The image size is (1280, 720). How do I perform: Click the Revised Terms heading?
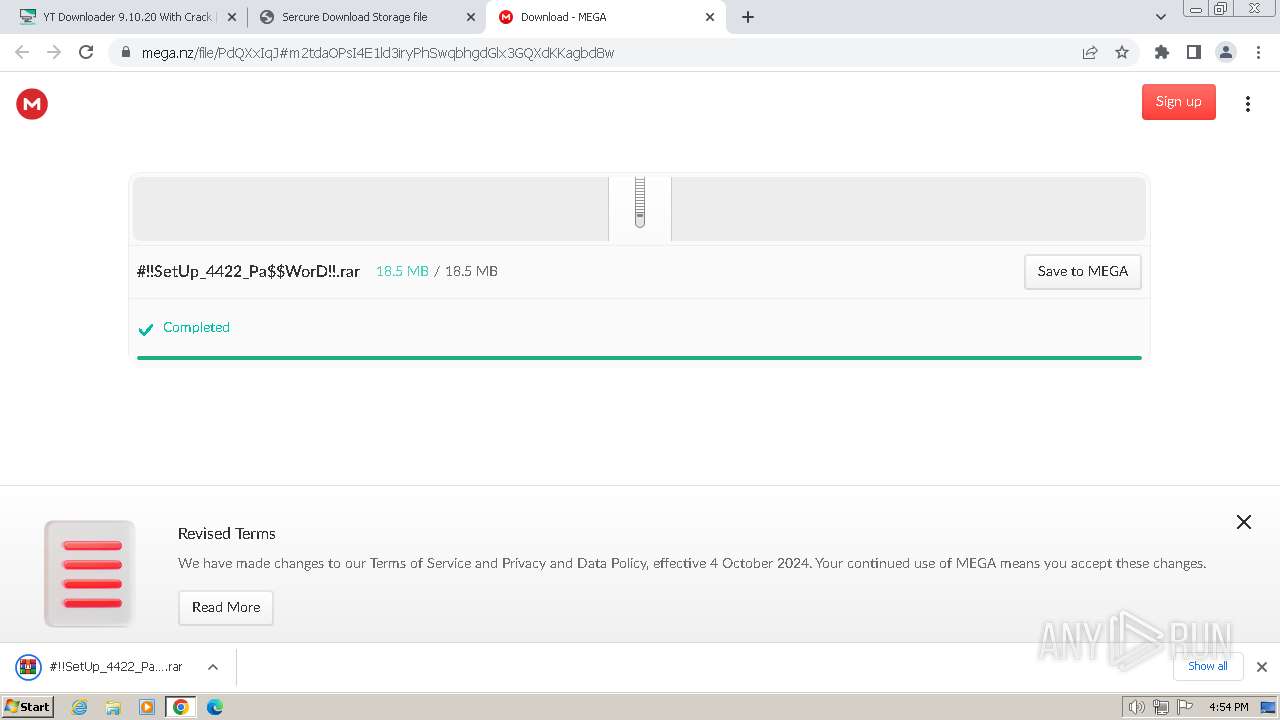point(227,533)
